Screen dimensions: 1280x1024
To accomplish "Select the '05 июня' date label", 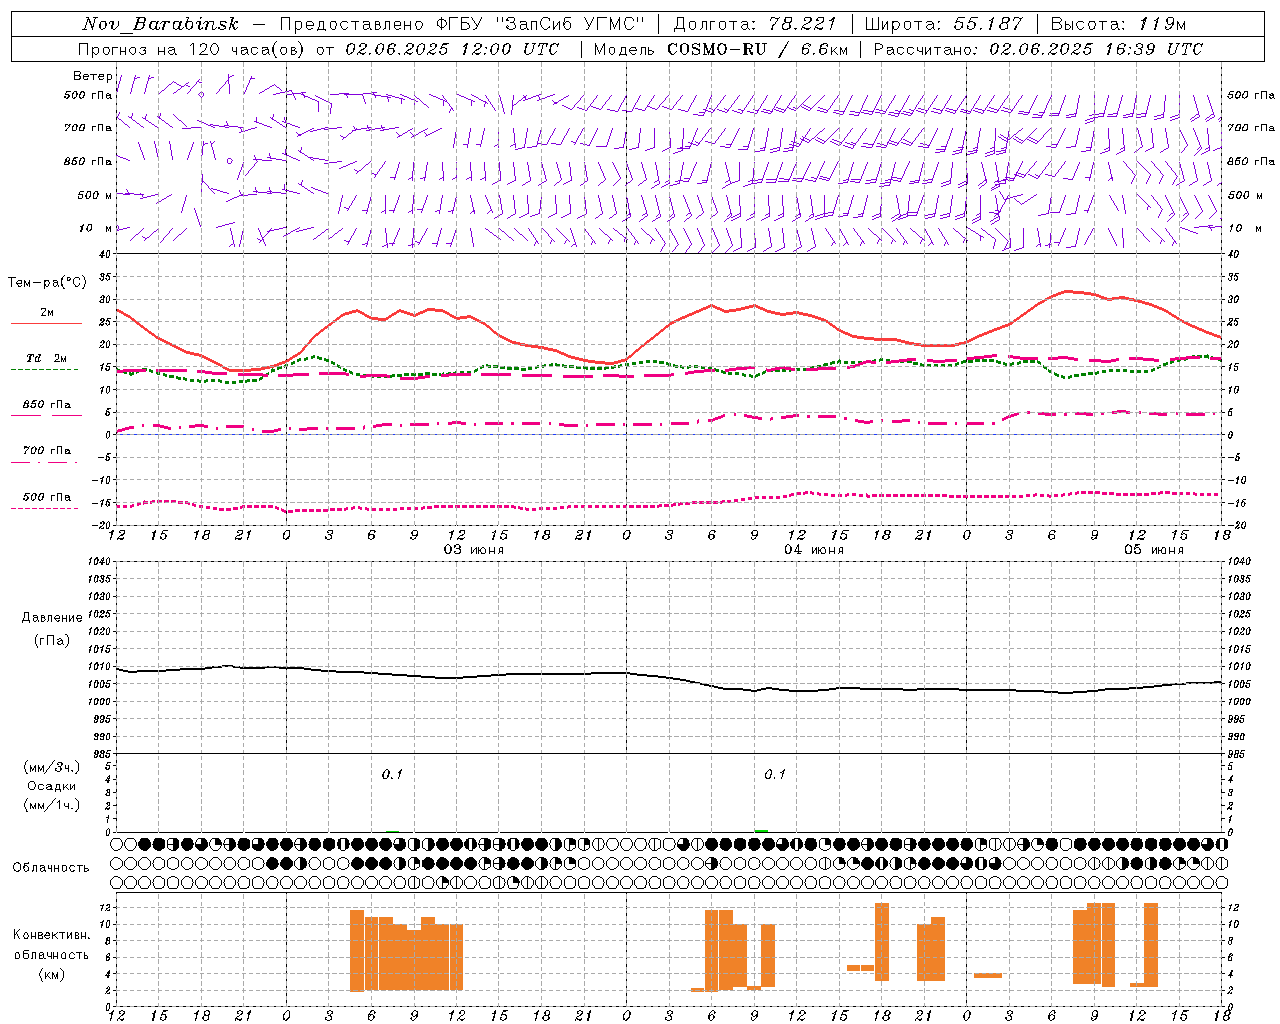I will 1153,550.
